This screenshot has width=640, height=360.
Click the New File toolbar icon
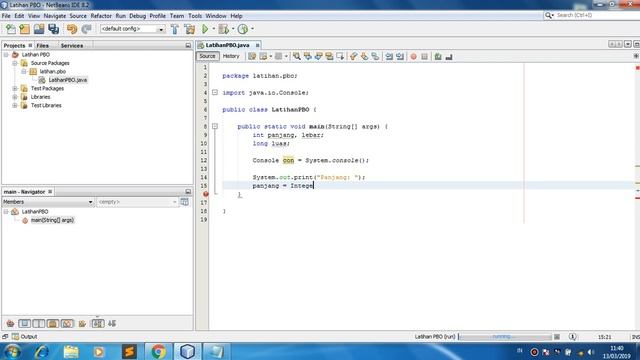tap(11, 29)
